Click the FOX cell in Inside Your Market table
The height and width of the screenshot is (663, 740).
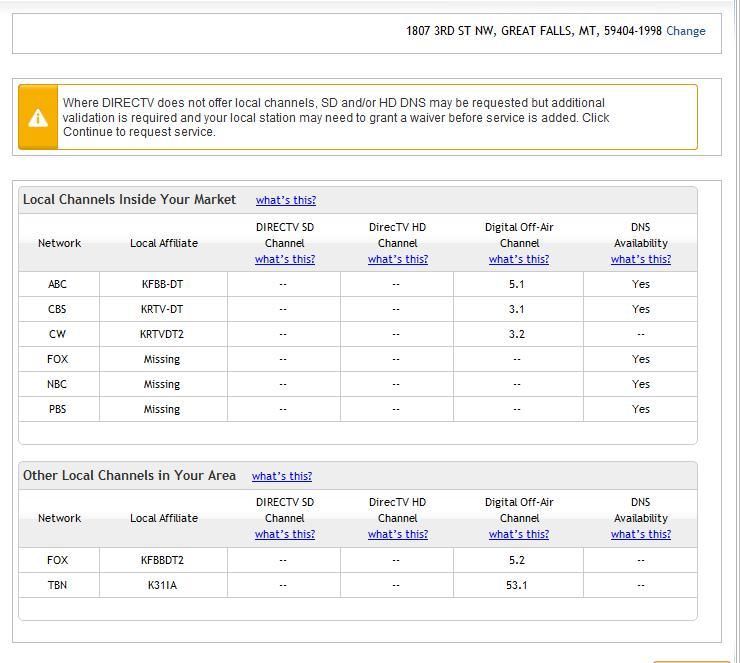tap(58, 360)
